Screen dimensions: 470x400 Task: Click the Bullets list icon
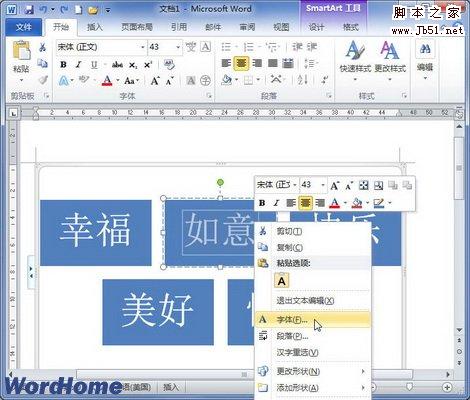click(x=226, y=47)
